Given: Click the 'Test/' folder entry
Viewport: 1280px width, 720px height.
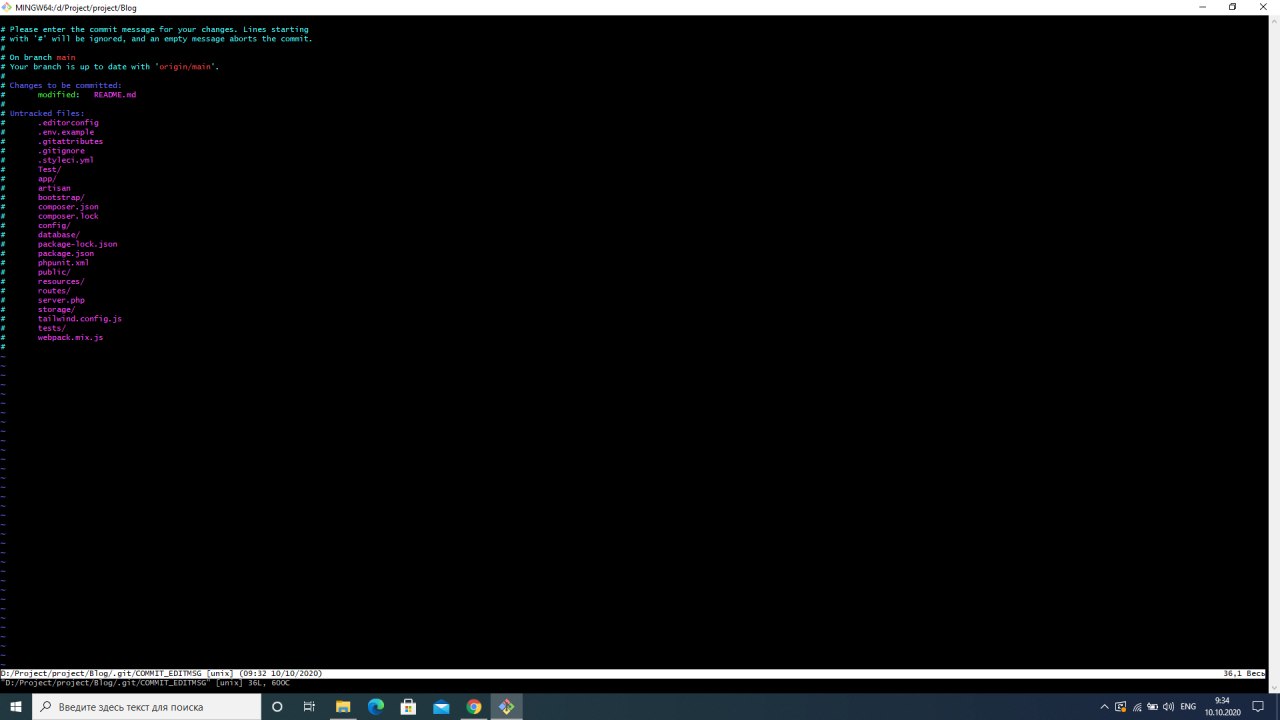Looking at the screenshot, I should (x=49, y=169).
